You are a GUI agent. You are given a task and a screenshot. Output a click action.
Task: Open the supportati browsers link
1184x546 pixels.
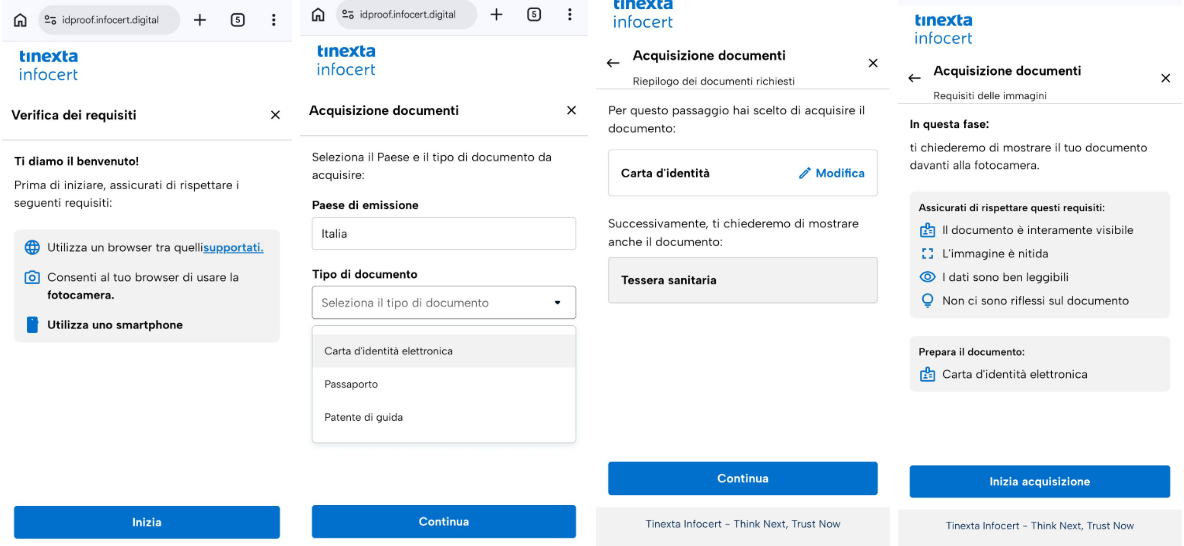(233, 248)
